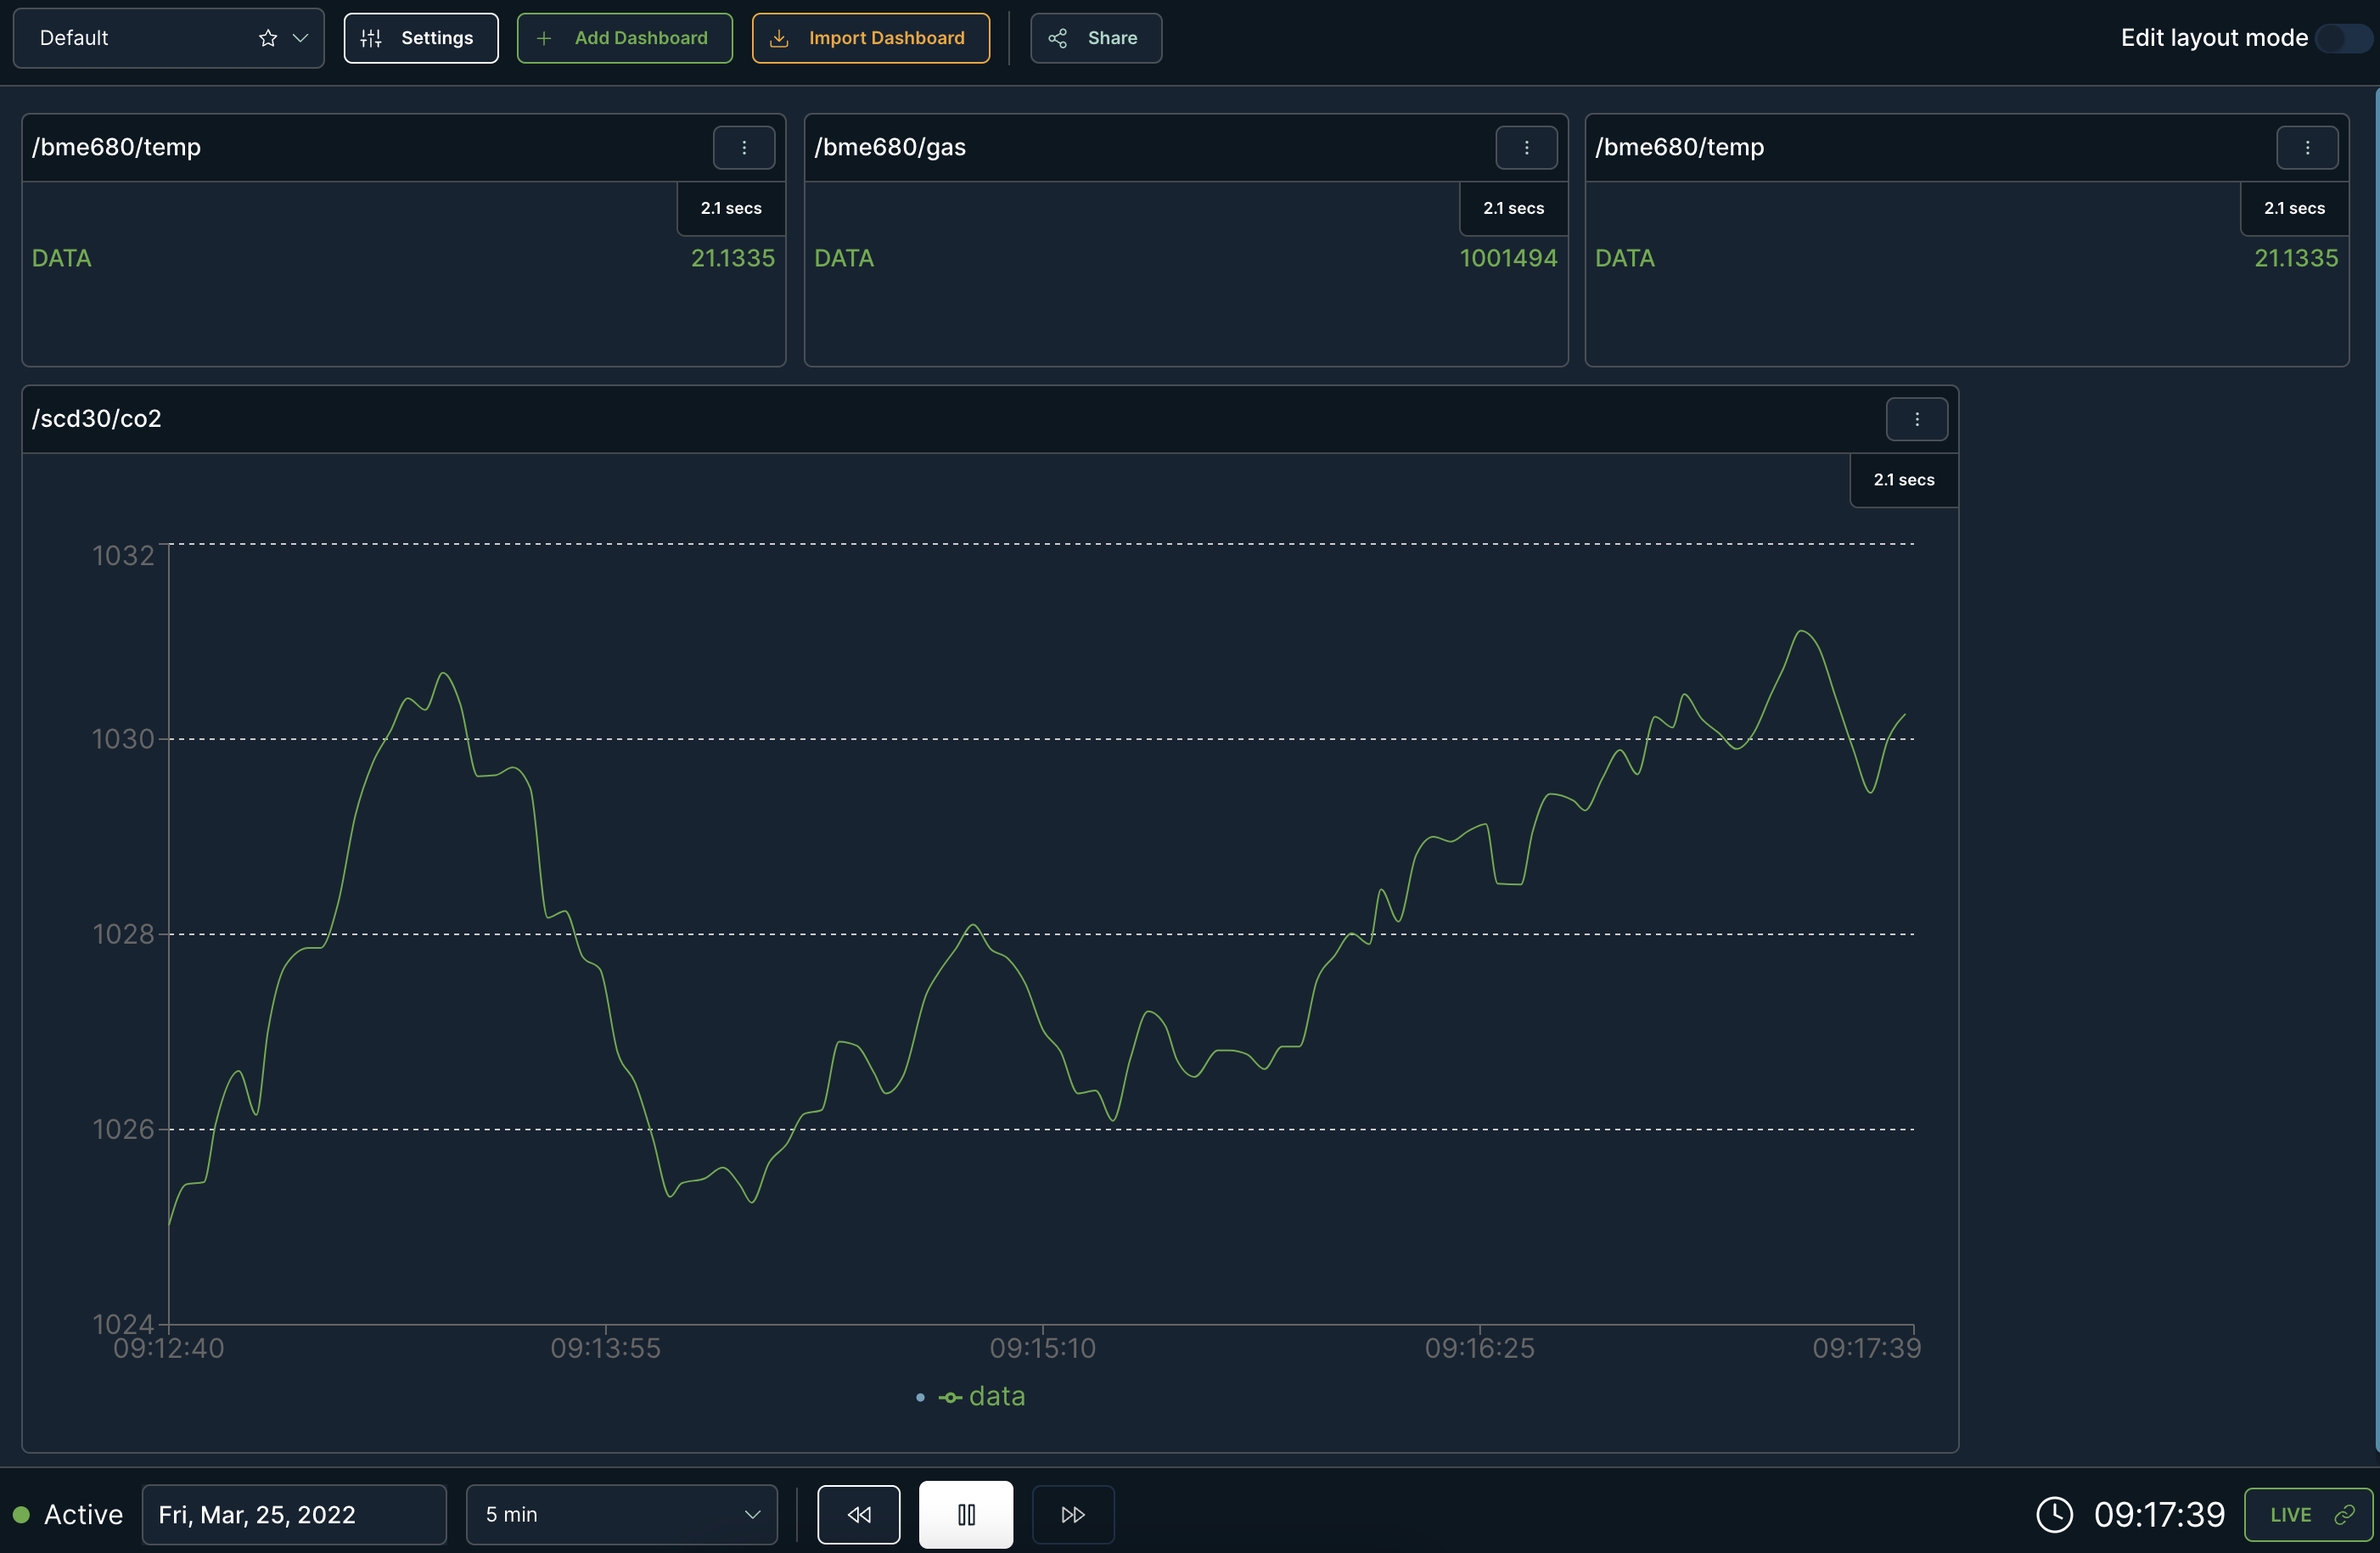Open options menu of /scd30/co2 chart
2380x1553 pixels.
pyautogui.click(x=1916, y=419)
